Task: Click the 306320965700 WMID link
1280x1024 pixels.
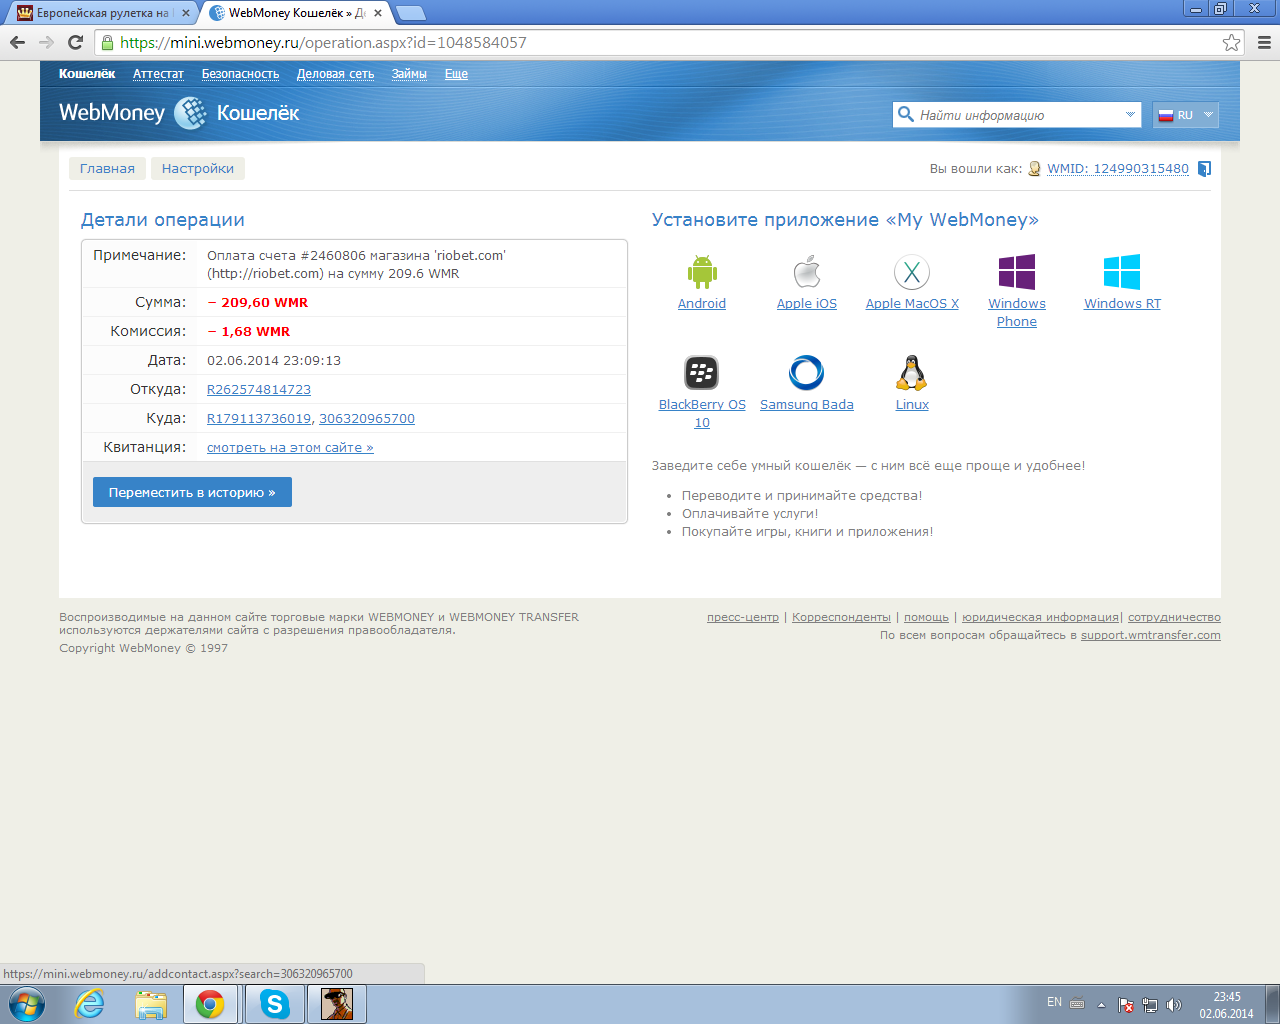Action: pos(367,419)
